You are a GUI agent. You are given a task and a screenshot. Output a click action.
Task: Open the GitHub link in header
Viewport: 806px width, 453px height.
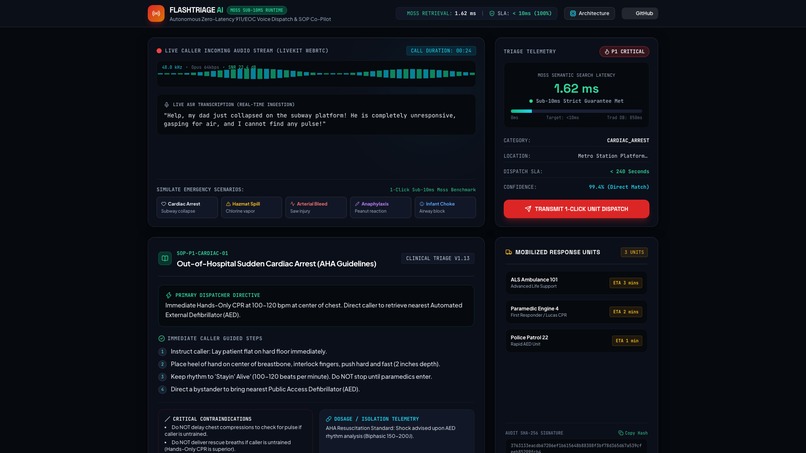coord(640,13)
